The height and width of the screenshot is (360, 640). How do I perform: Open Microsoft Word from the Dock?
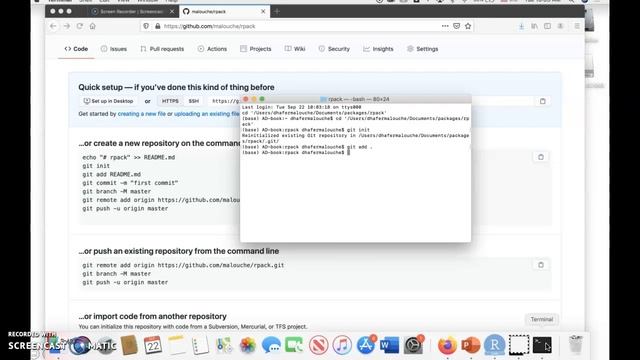pyautogui.click(x=389, y=345)
